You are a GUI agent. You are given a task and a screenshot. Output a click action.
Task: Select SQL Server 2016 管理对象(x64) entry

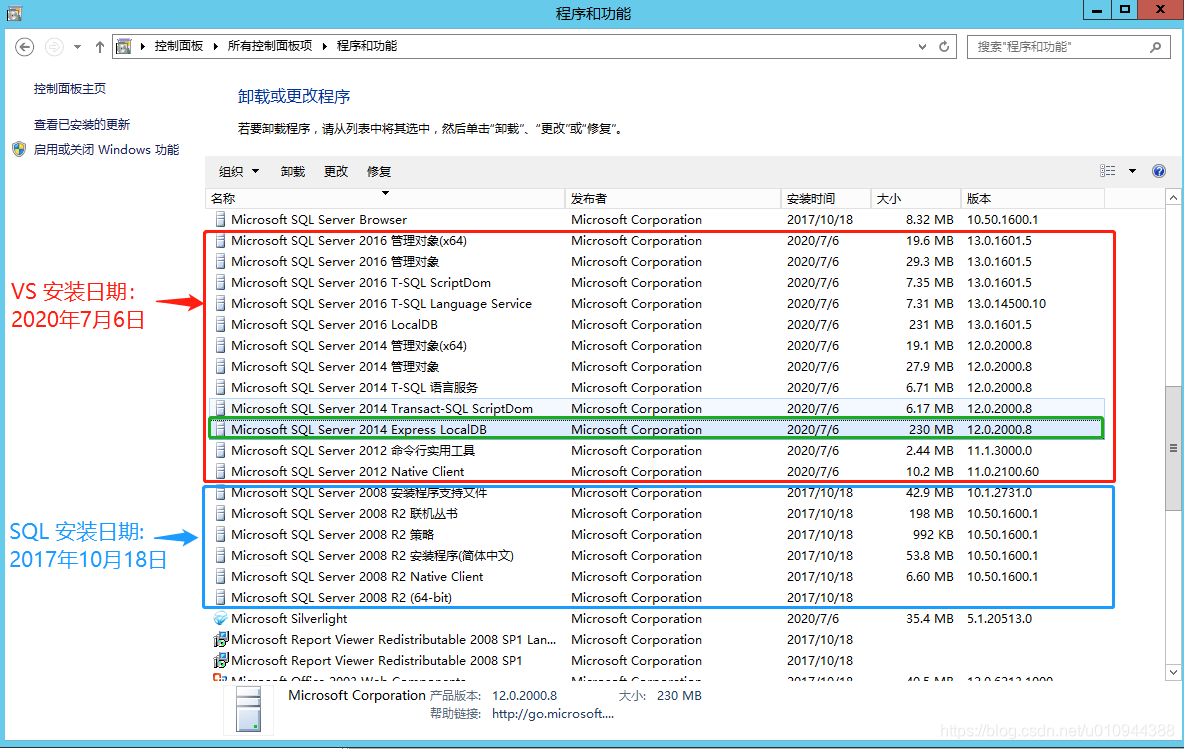click(x=655, y=241)
